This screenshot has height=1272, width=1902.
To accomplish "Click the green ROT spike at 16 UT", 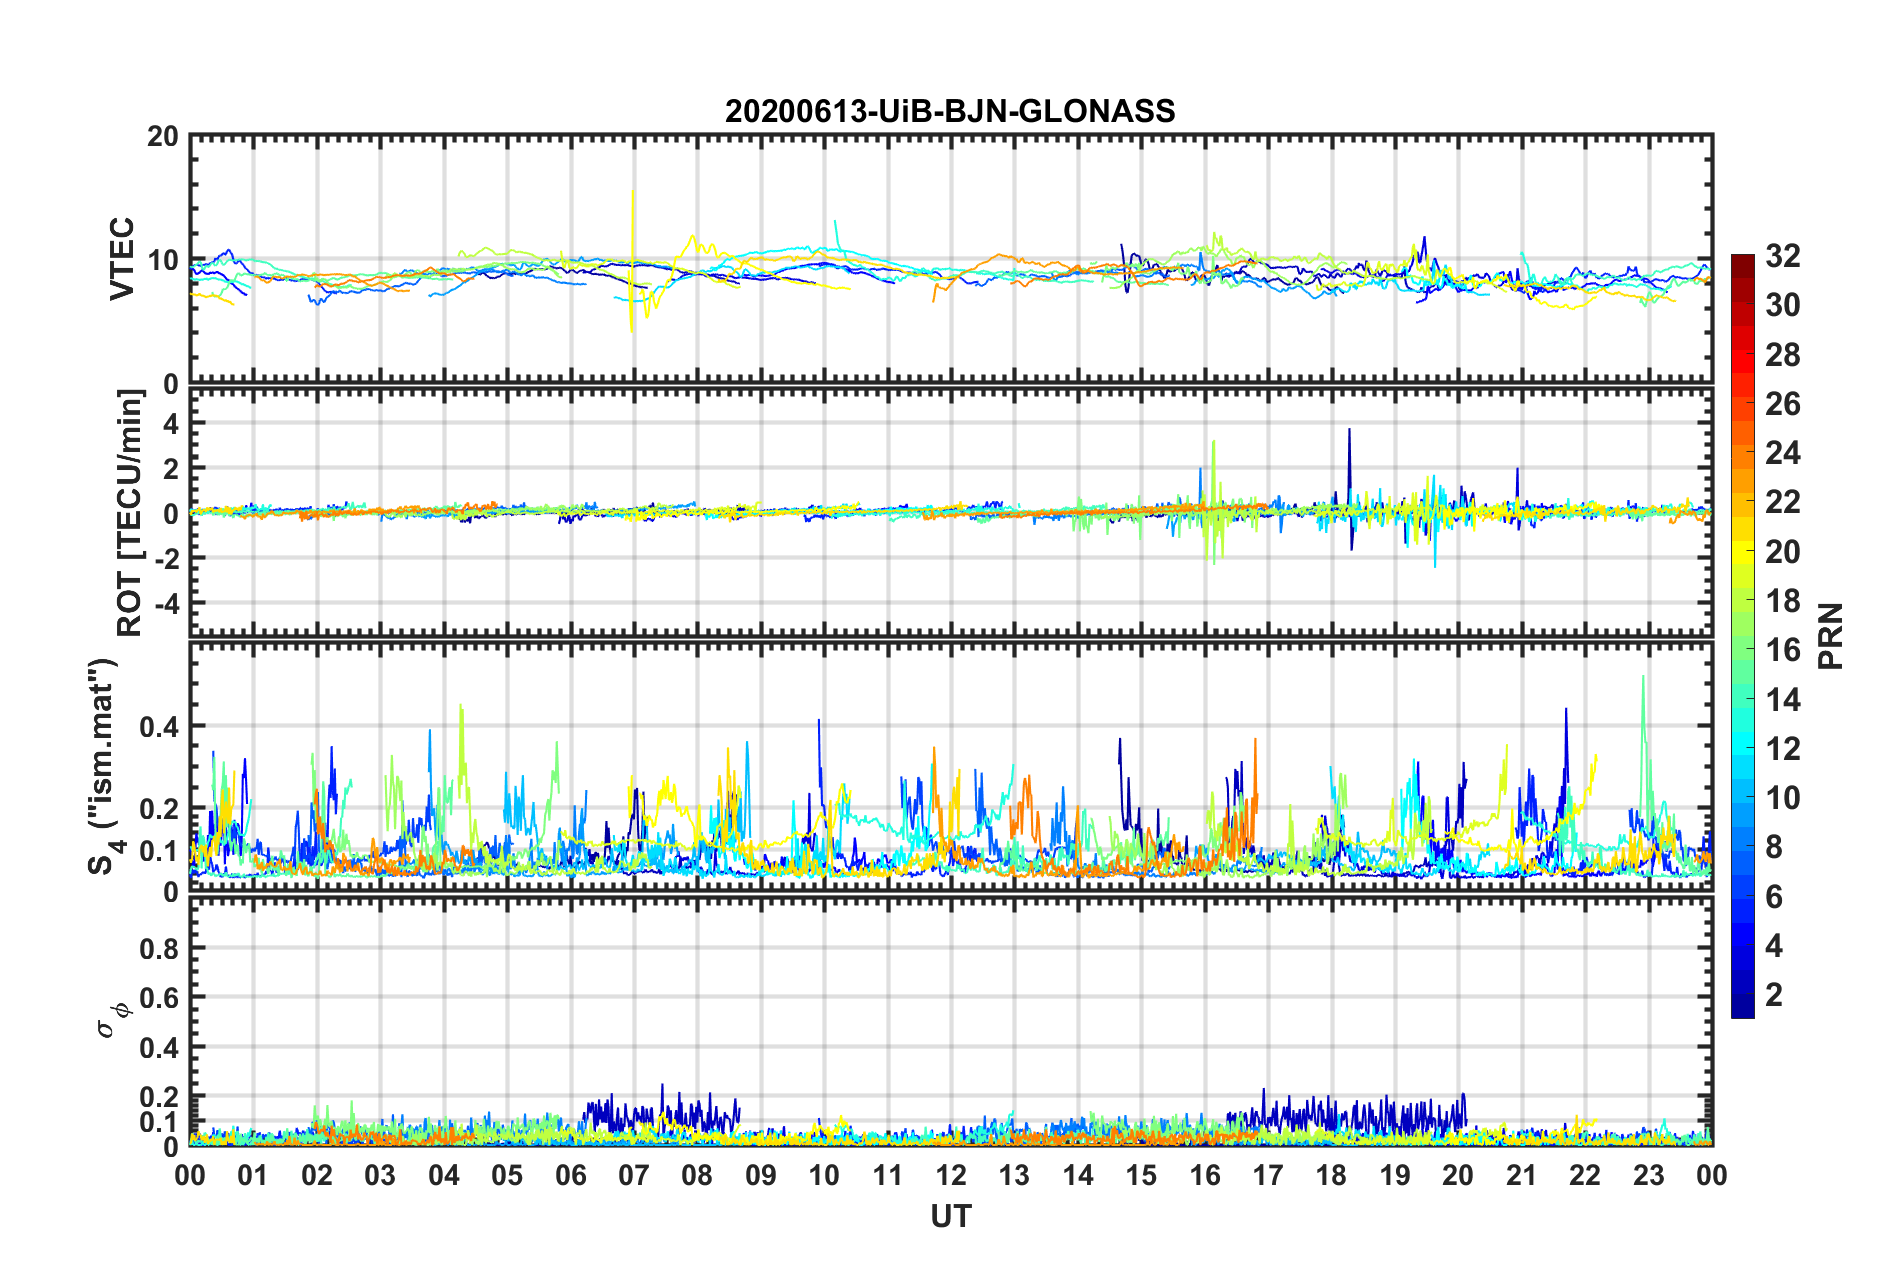I will coord(1213,500).
